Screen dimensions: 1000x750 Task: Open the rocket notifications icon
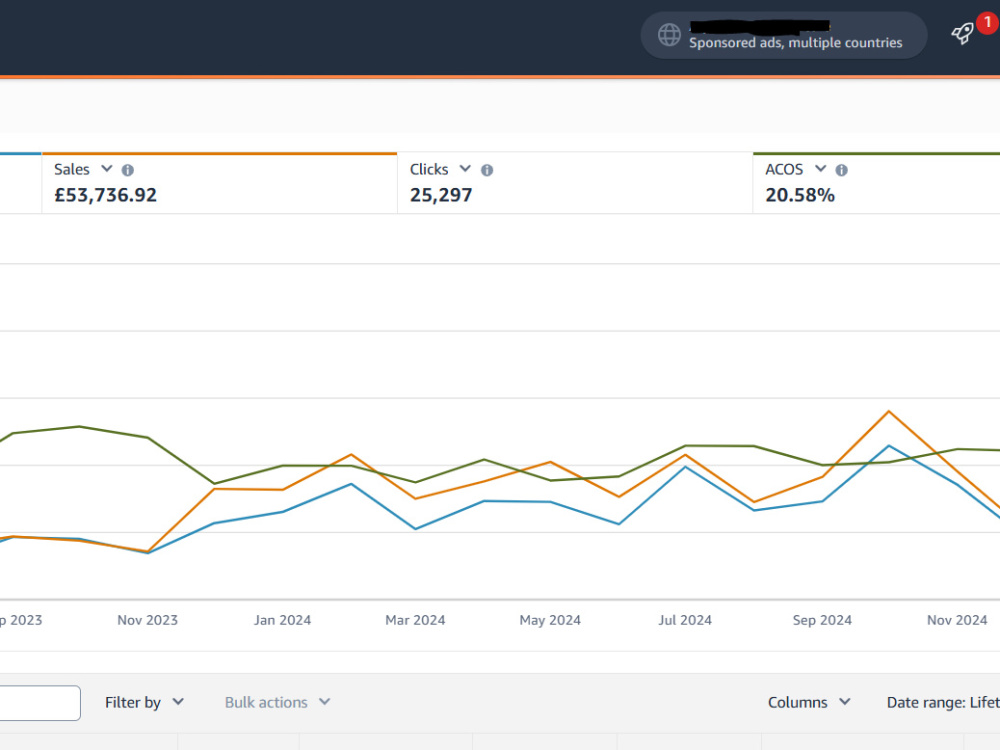pyautogui.click(x=962, y=34)
